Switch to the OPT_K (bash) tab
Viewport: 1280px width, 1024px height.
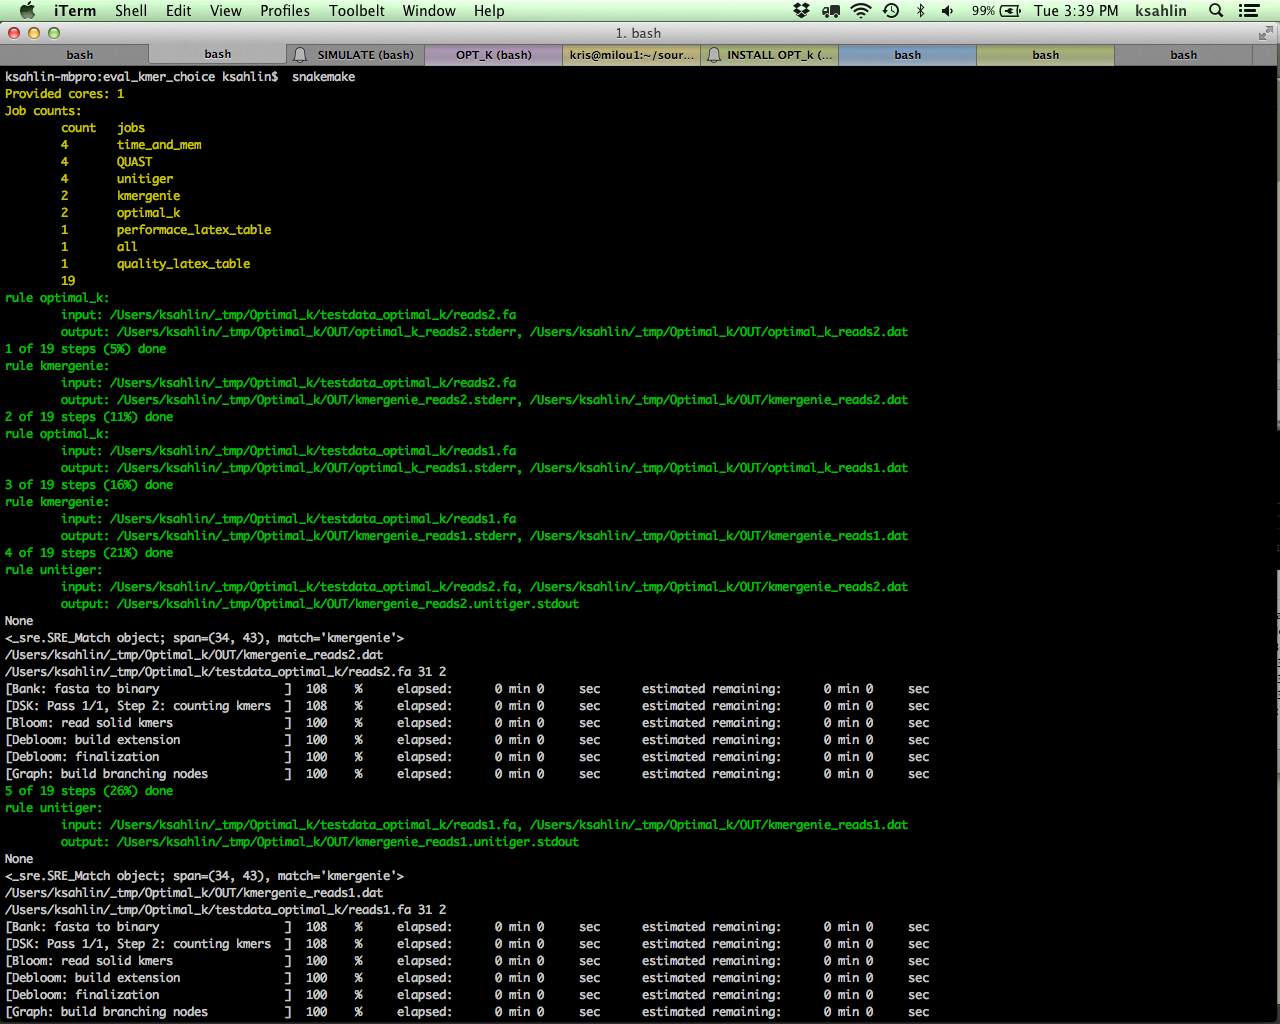[x=494, y=55]
